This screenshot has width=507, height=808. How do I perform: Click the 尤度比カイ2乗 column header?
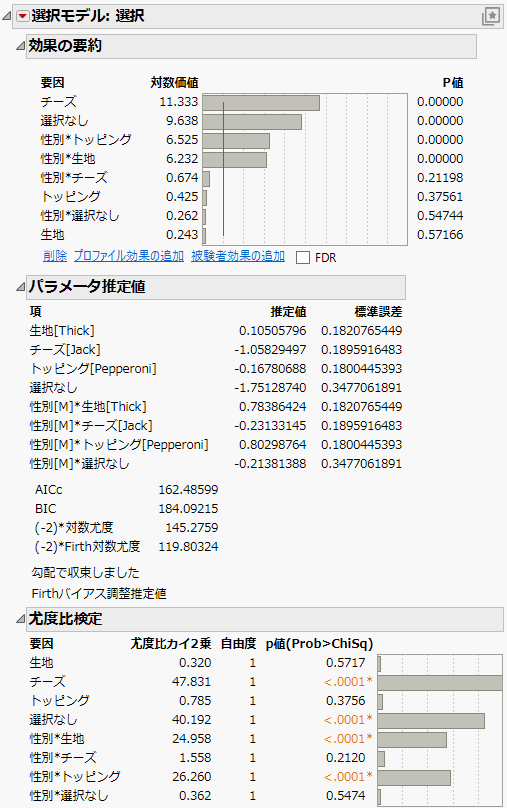click(171, 644)
